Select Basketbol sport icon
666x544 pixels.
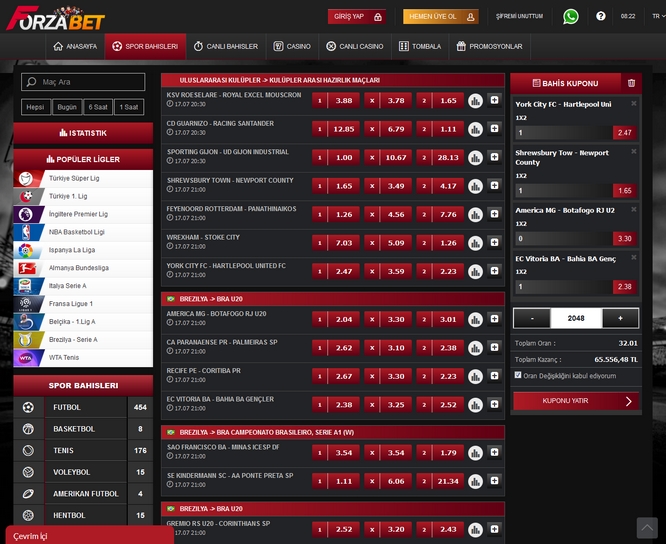(x=28, y=429)
